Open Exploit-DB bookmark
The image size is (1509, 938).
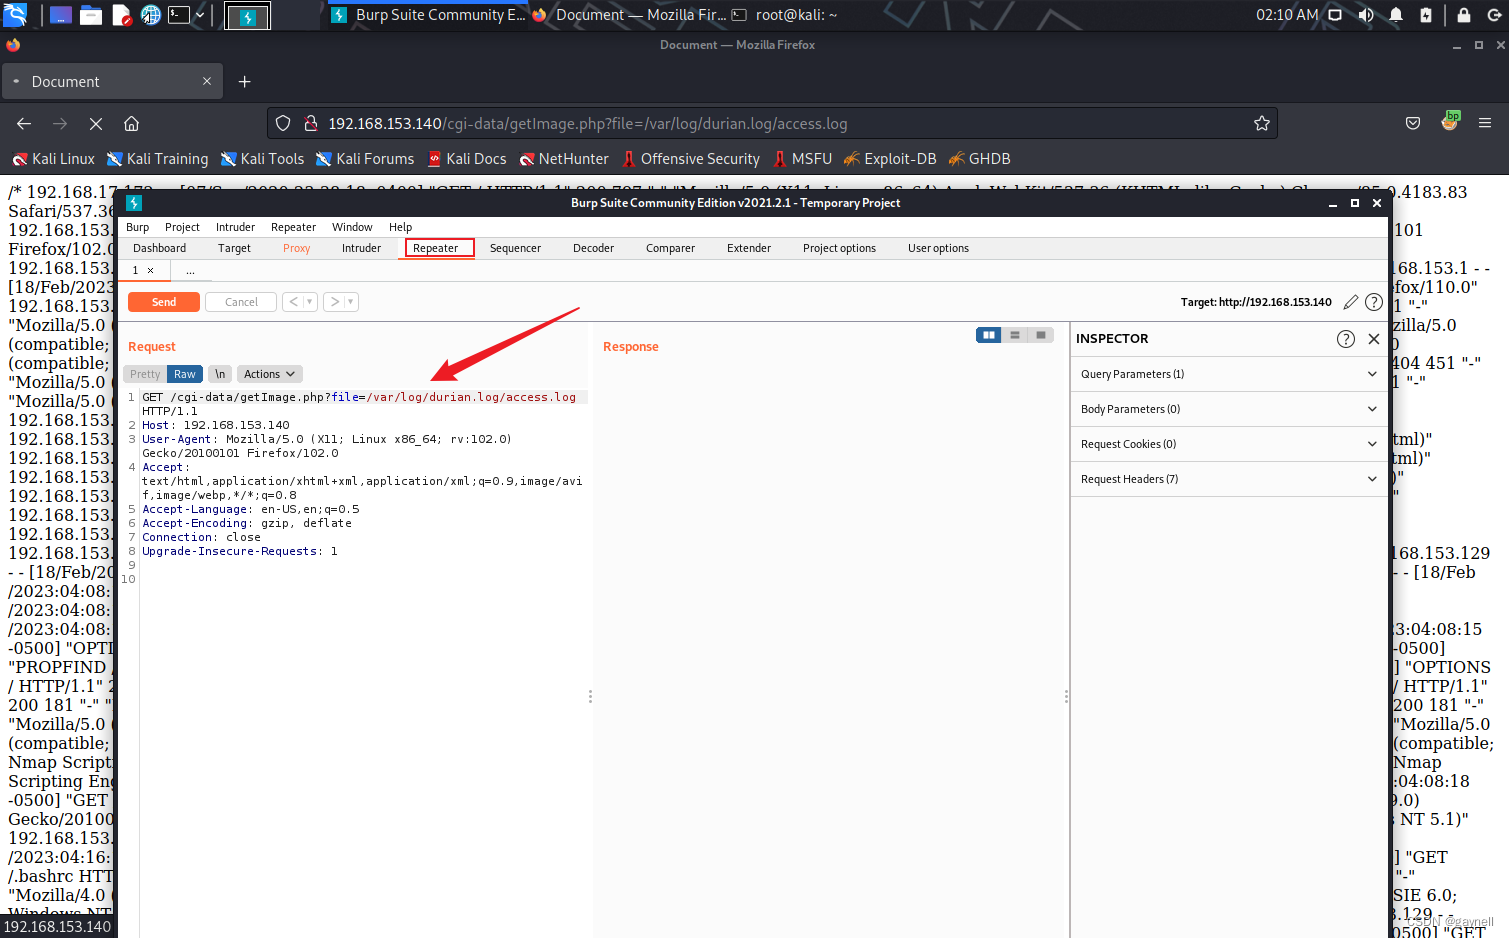click(890, 159)
